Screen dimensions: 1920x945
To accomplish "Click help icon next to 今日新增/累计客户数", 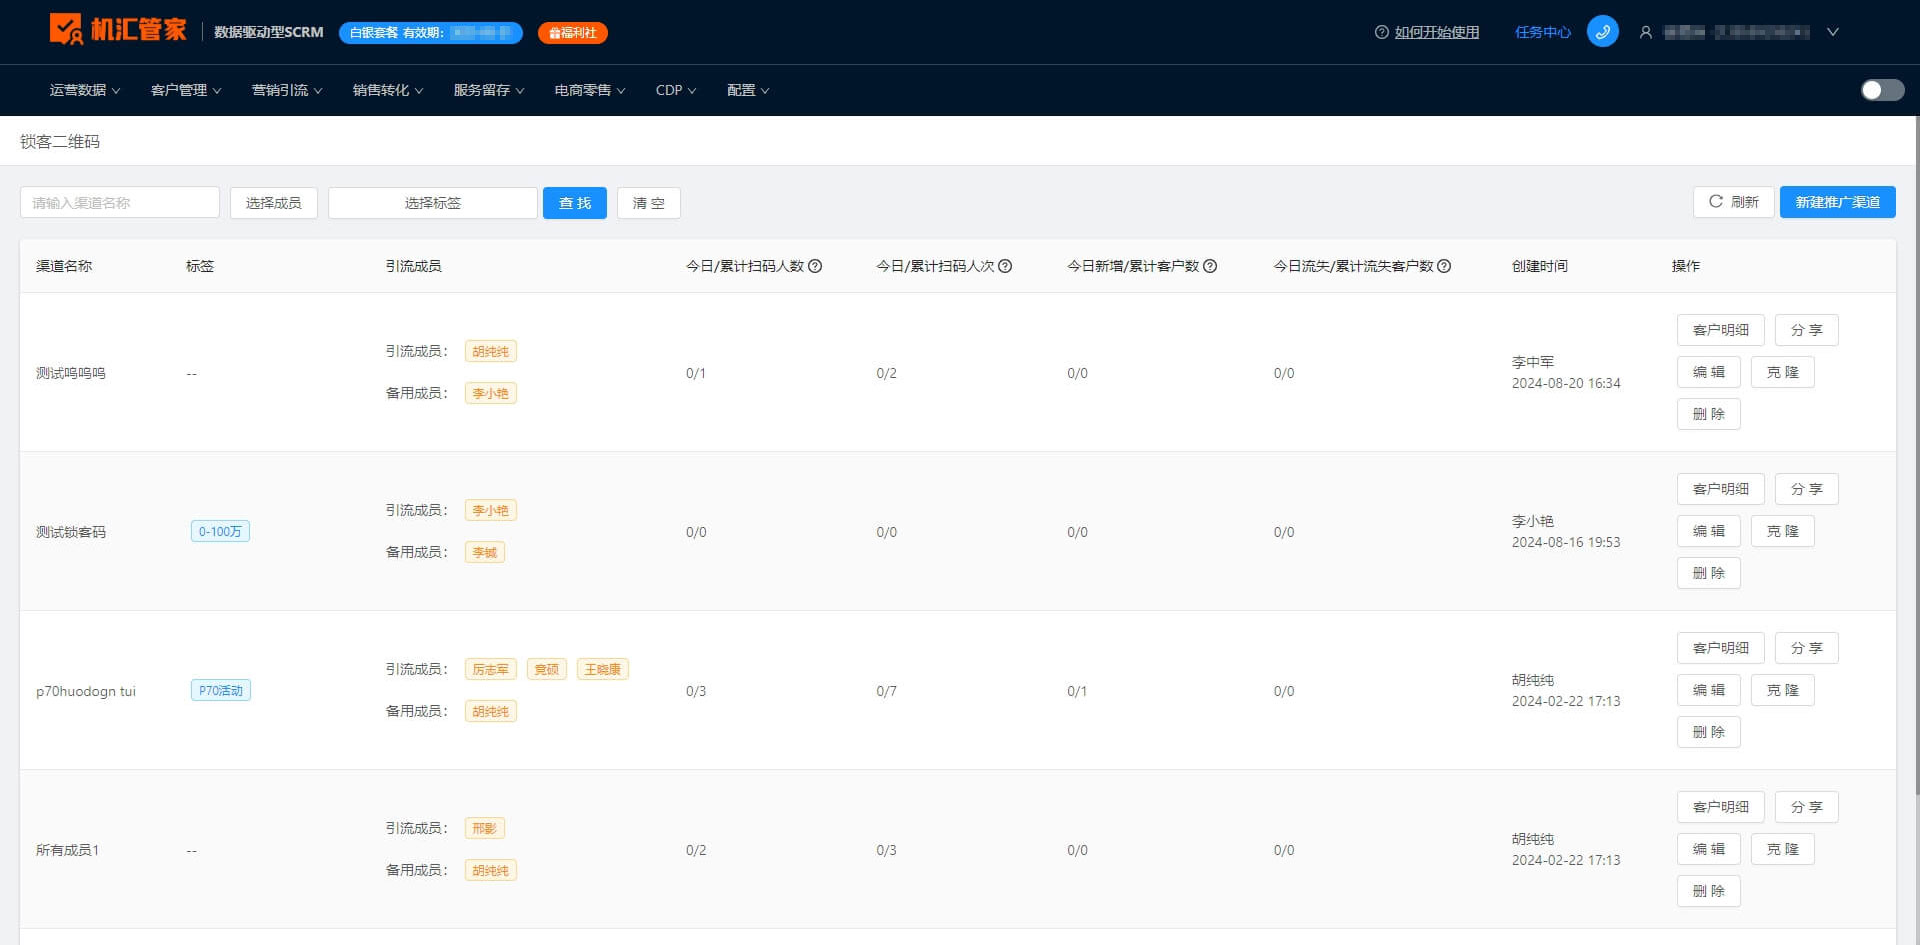I will click(x=1210, y=266).
